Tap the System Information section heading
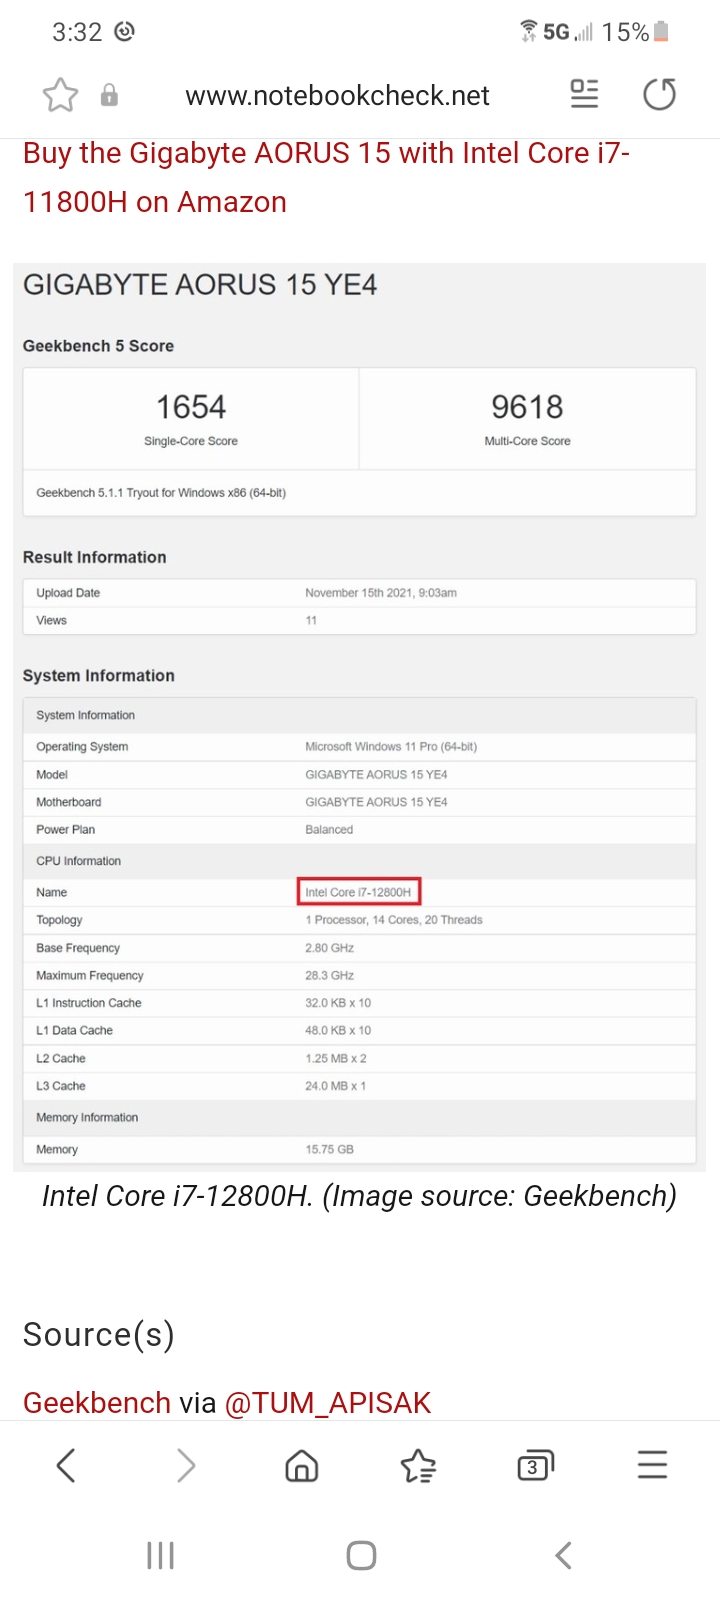 [x=99, y=676]
